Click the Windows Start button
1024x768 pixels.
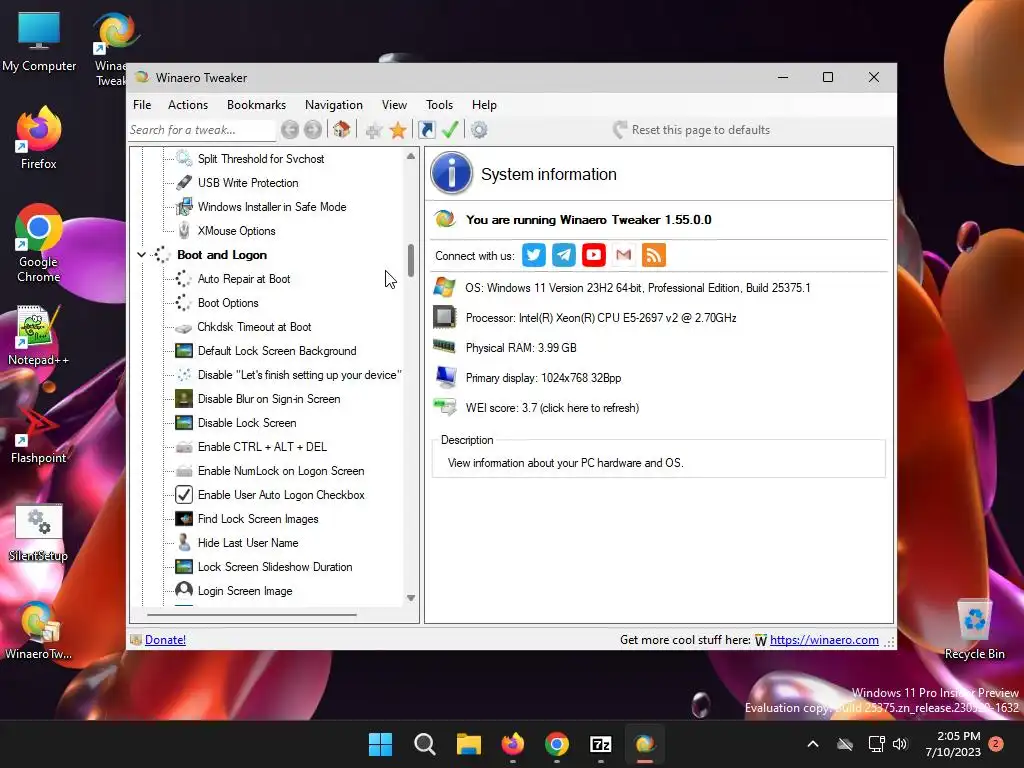point(380,744)
